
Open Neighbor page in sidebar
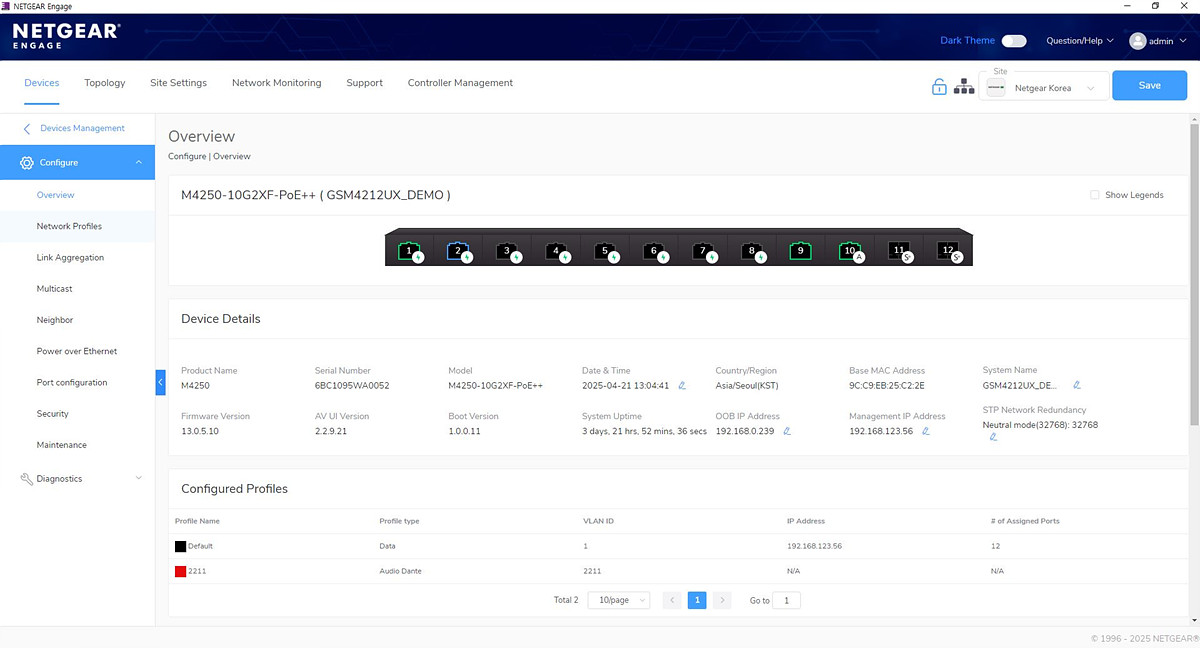pos(55,320)
